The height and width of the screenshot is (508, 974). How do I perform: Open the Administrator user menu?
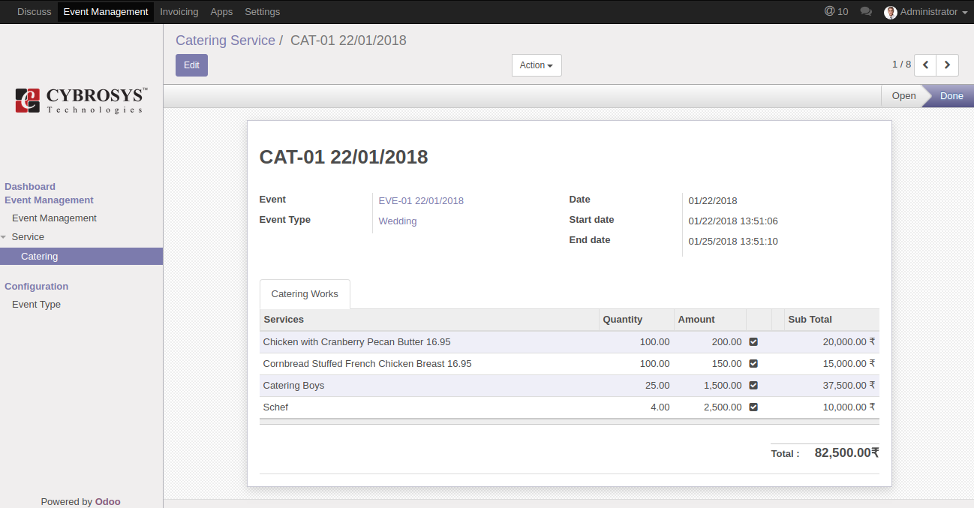click(x=926, y=12)
